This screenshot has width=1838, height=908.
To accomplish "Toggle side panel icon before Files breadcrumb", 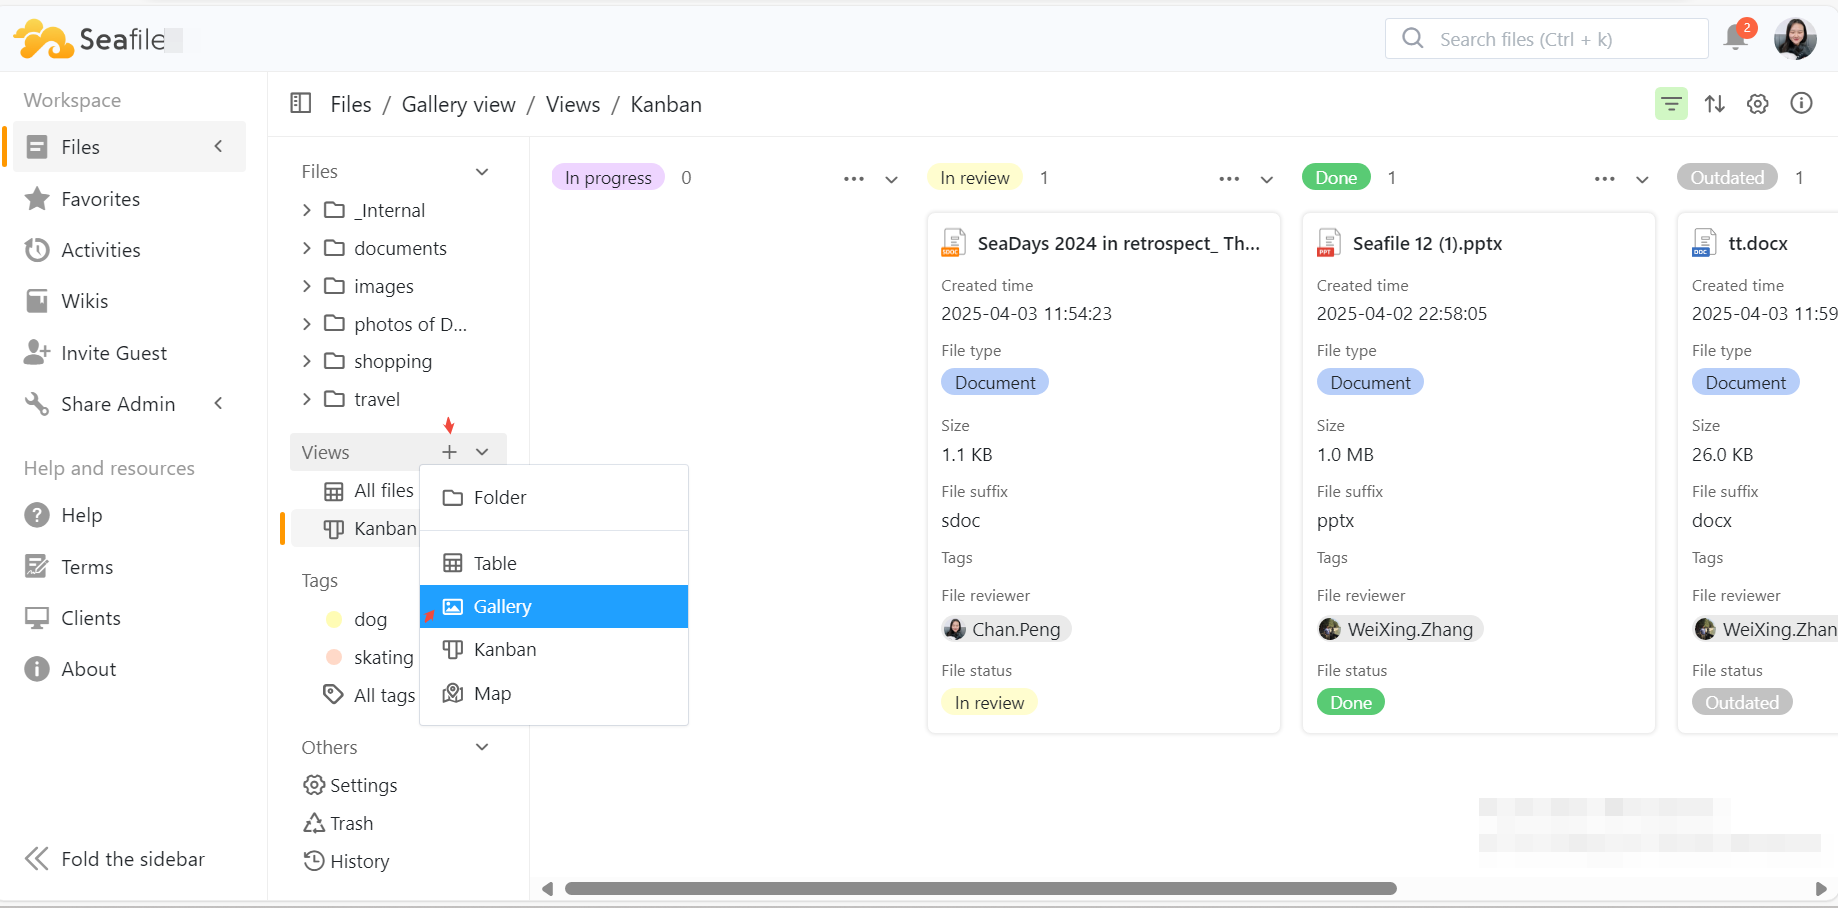I will point(300,104).
